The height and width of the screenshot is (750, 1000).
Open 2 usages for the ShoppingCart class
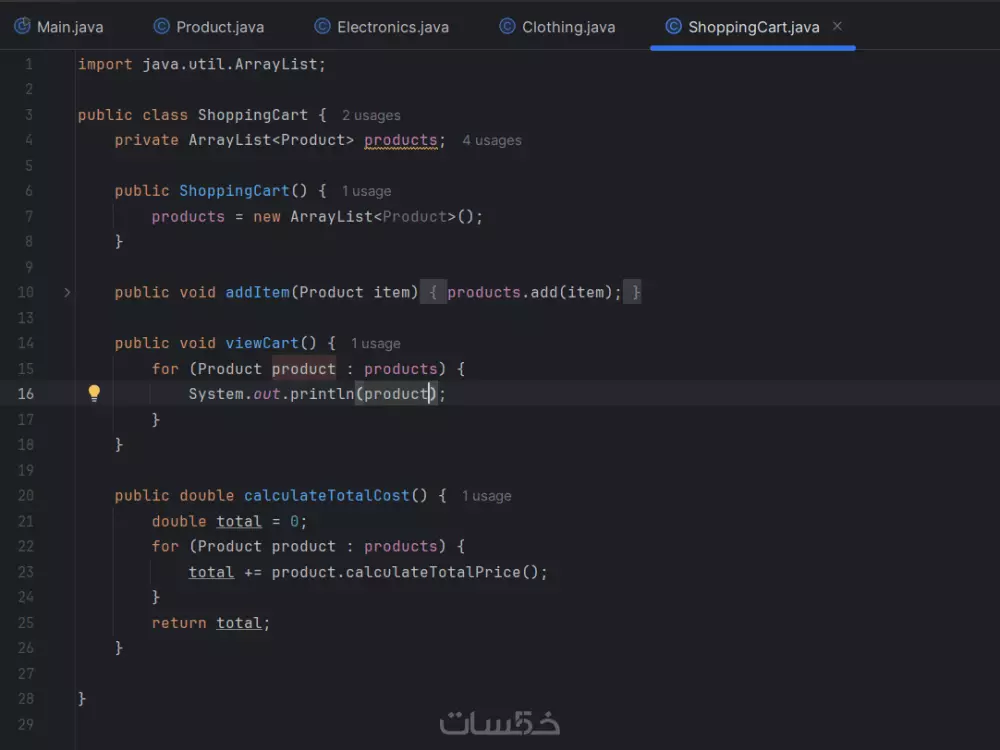pos(371,115)
